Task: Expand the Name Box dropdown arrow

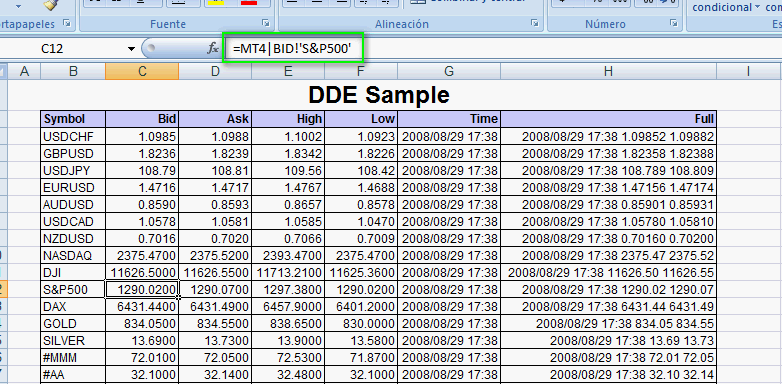Action: click(x=132, y=49)
